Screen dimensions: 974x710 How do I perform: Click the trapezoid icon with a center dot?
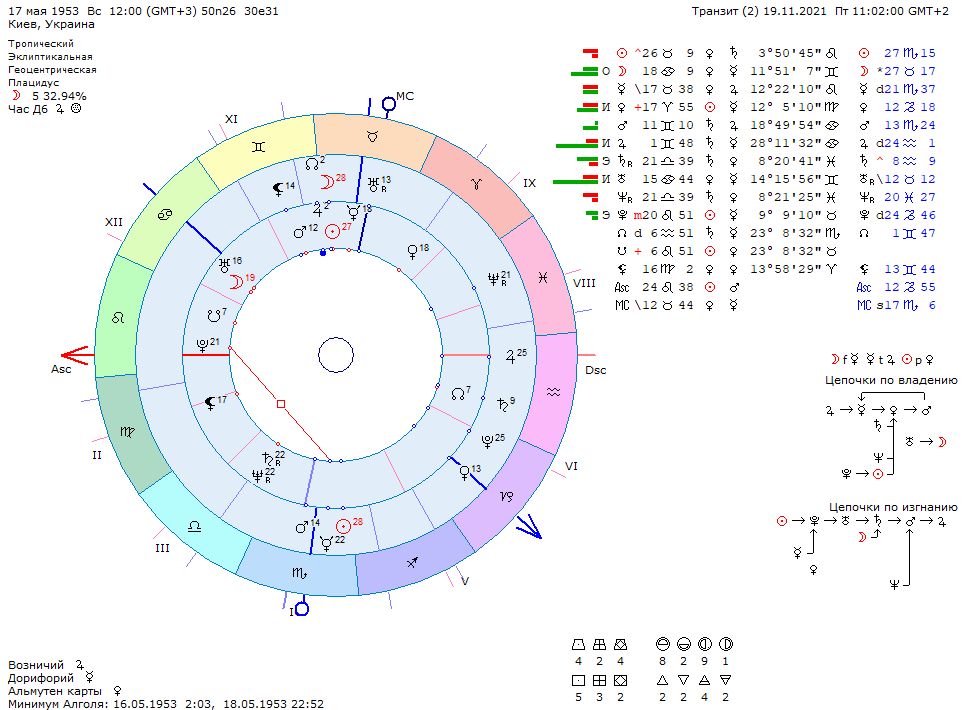pyautogui.click(x=578, y=644)
